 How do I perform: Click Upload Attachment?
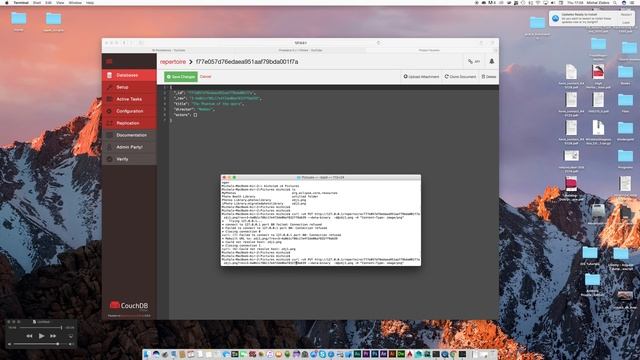421,77
